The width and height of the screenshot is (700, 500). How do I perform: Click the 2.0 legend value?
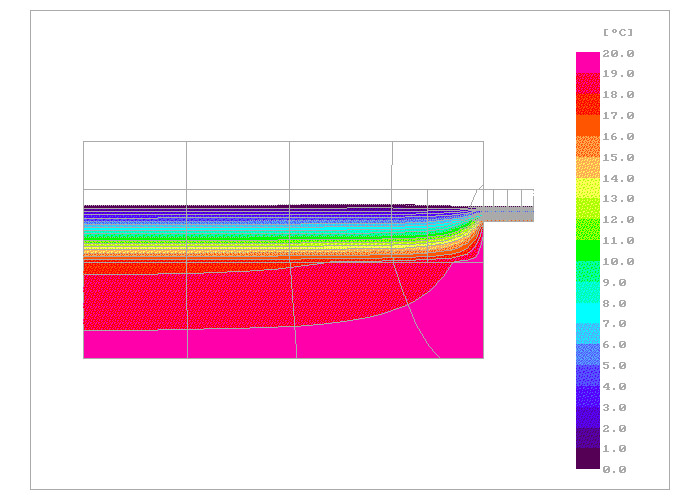pos(615,429)
